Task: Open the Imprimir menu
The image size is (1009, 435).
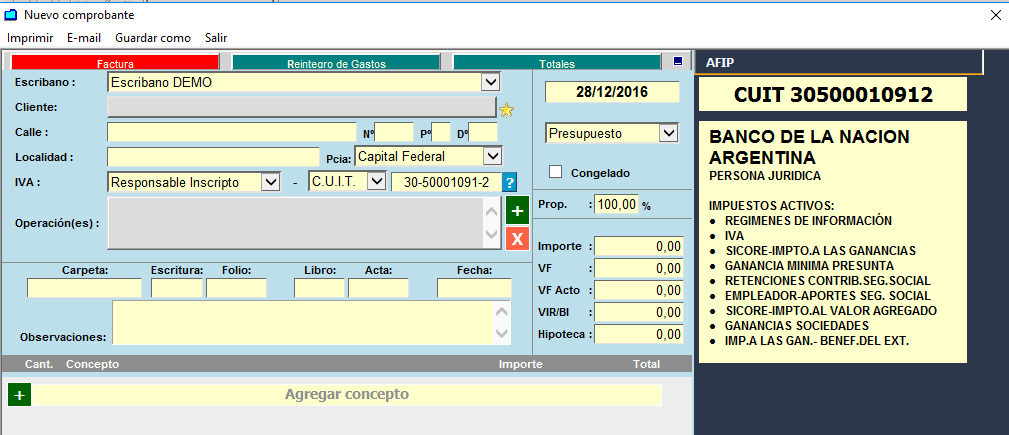Action: tap(30, 38)
